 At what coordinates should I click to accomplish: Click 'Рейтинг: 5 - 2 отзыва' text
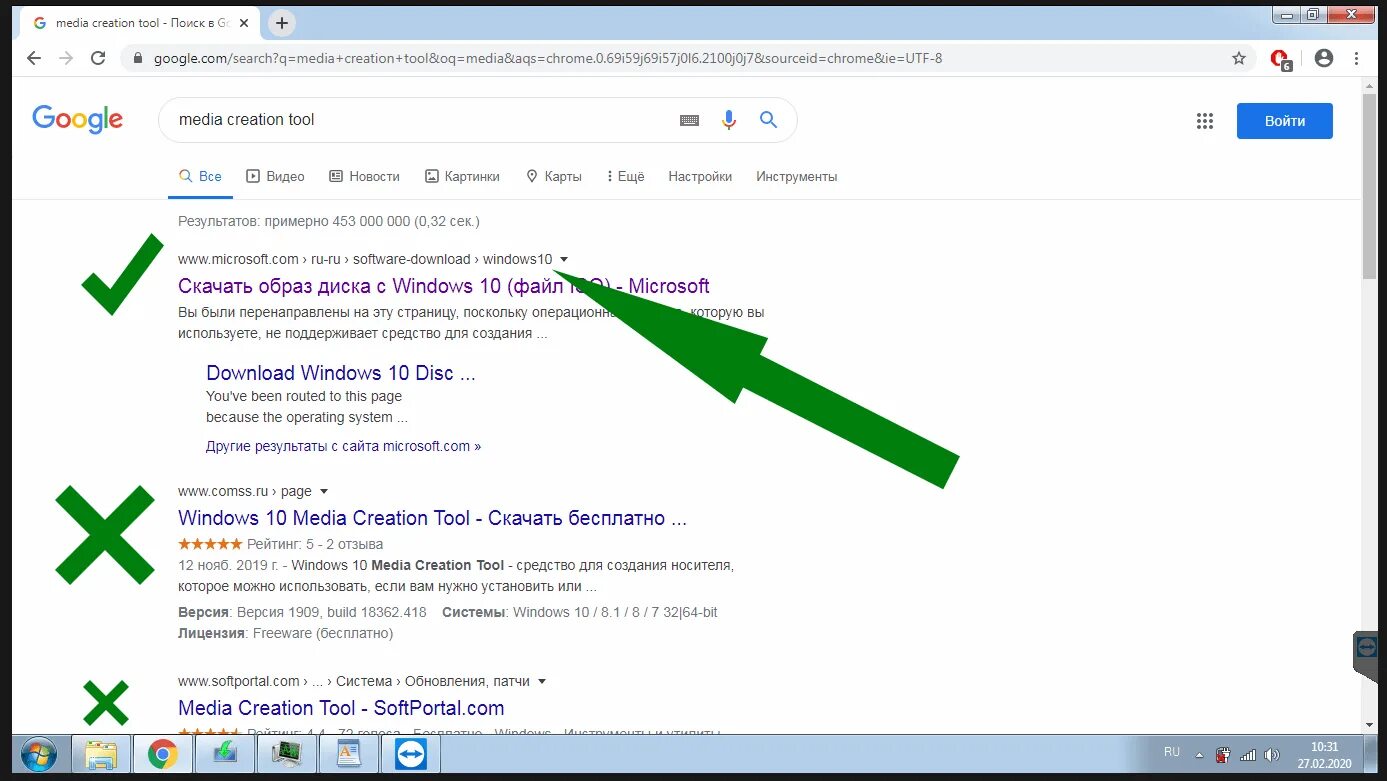coord(315,544)
